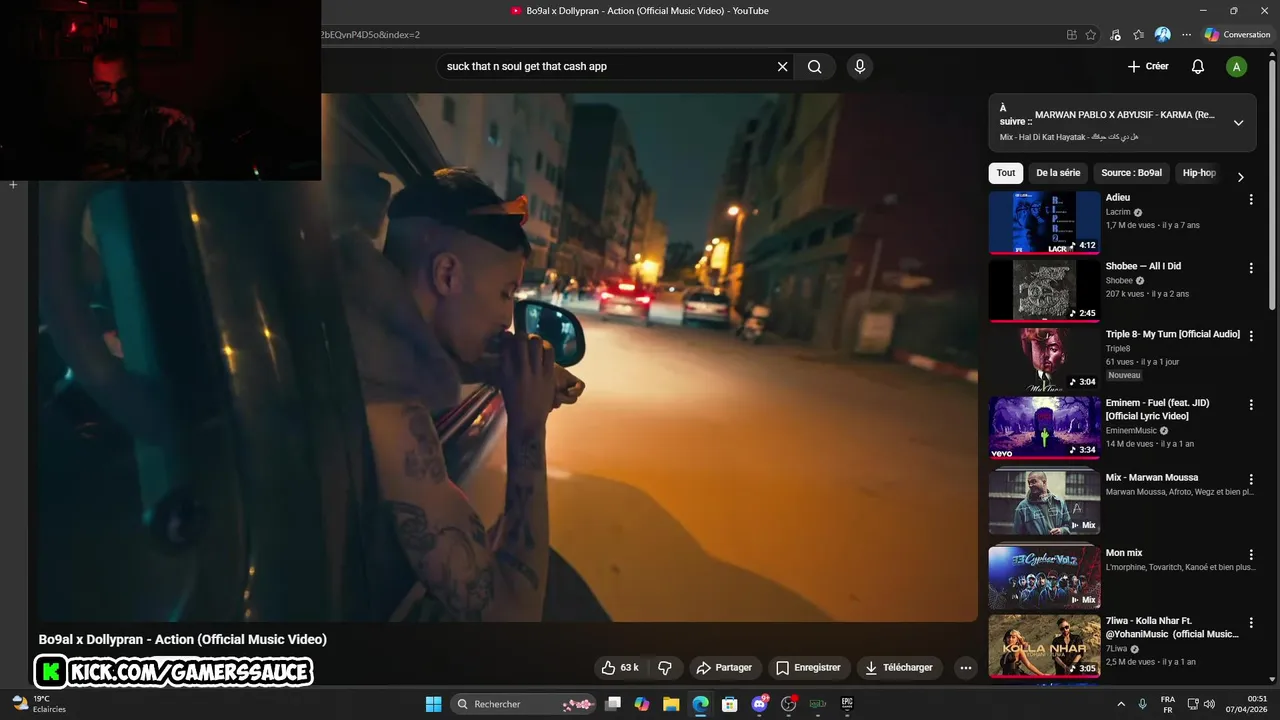Open Microsoft Store on taskbar
Viewport: 1280px width, 720px height.
pyautogui.click(x=730, y=704)
